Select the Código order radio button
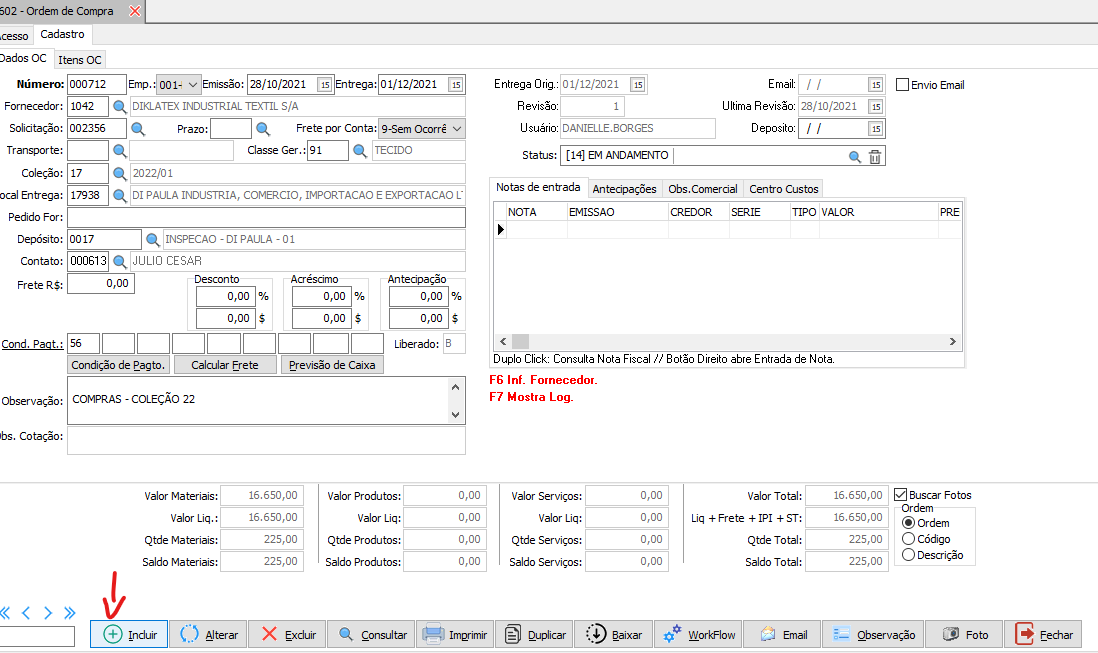Screen dimensions: 1098x653 (908, 539)
